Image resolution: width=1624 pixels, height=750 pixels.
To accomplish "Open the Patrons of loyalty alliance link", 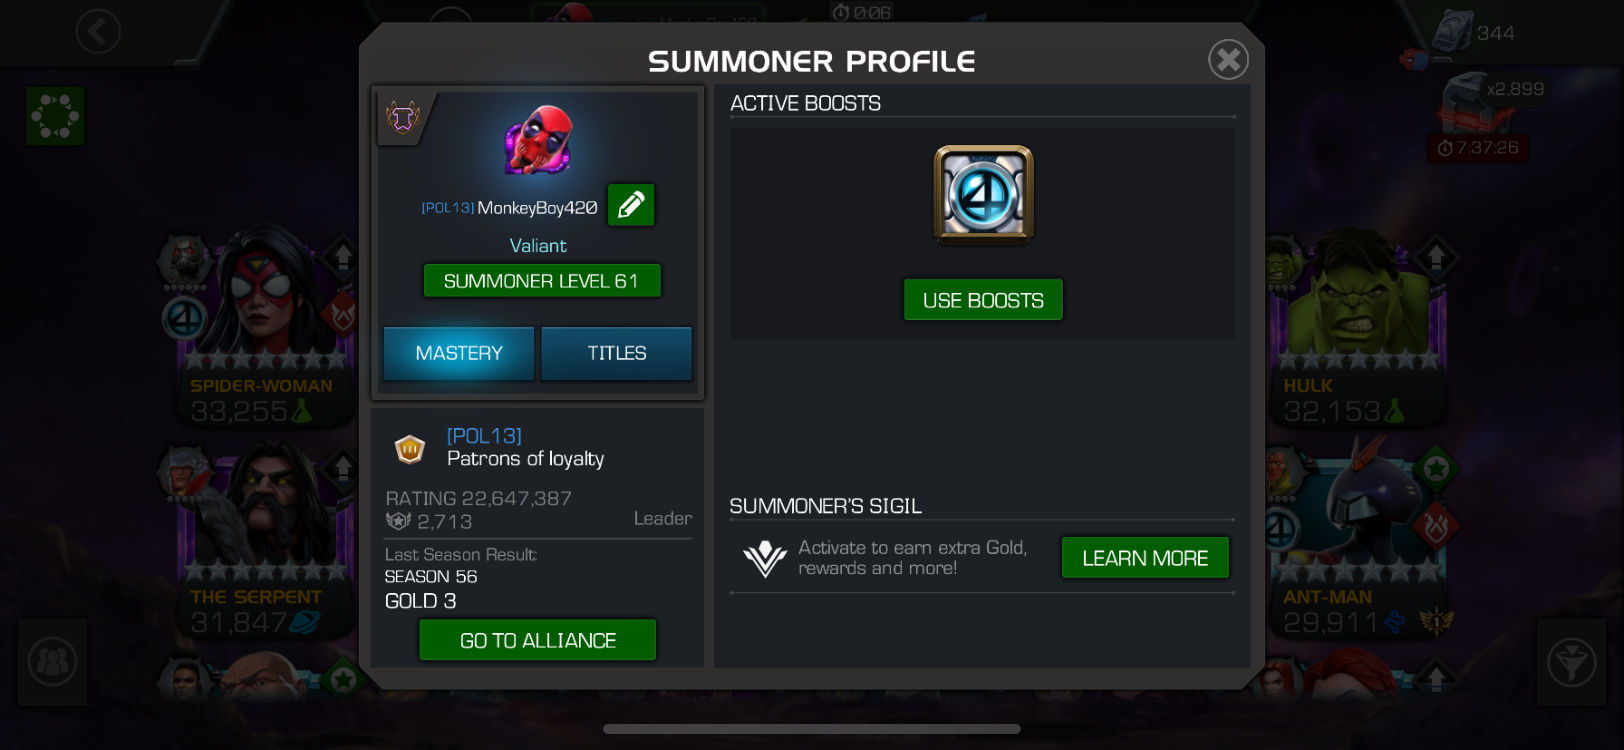I will point(525,447).
